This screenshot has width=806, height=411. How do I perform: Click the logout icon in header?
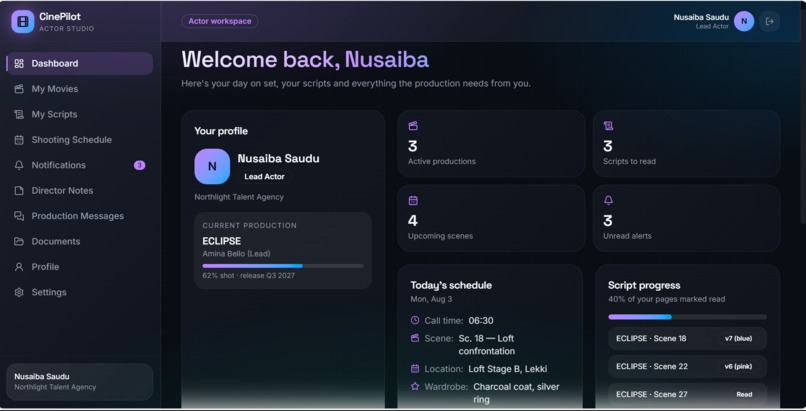click(x=770, y=22)
